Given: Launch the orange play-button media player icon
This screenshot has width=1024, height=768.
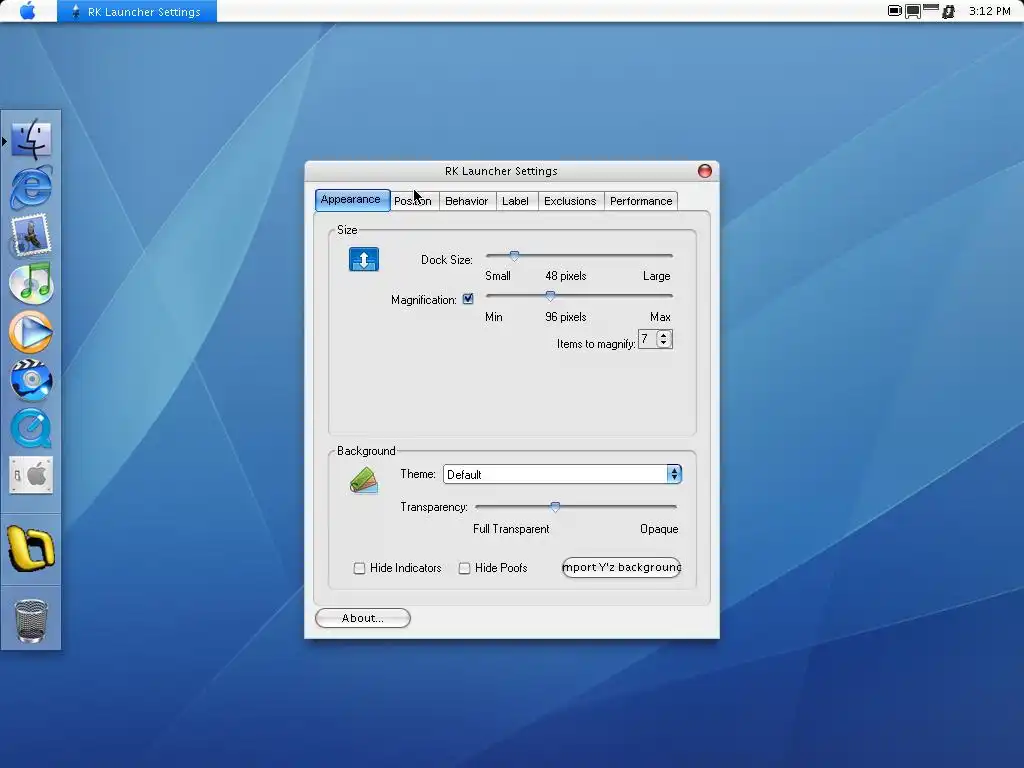Looking at the screenshot, I should (31, 332).
